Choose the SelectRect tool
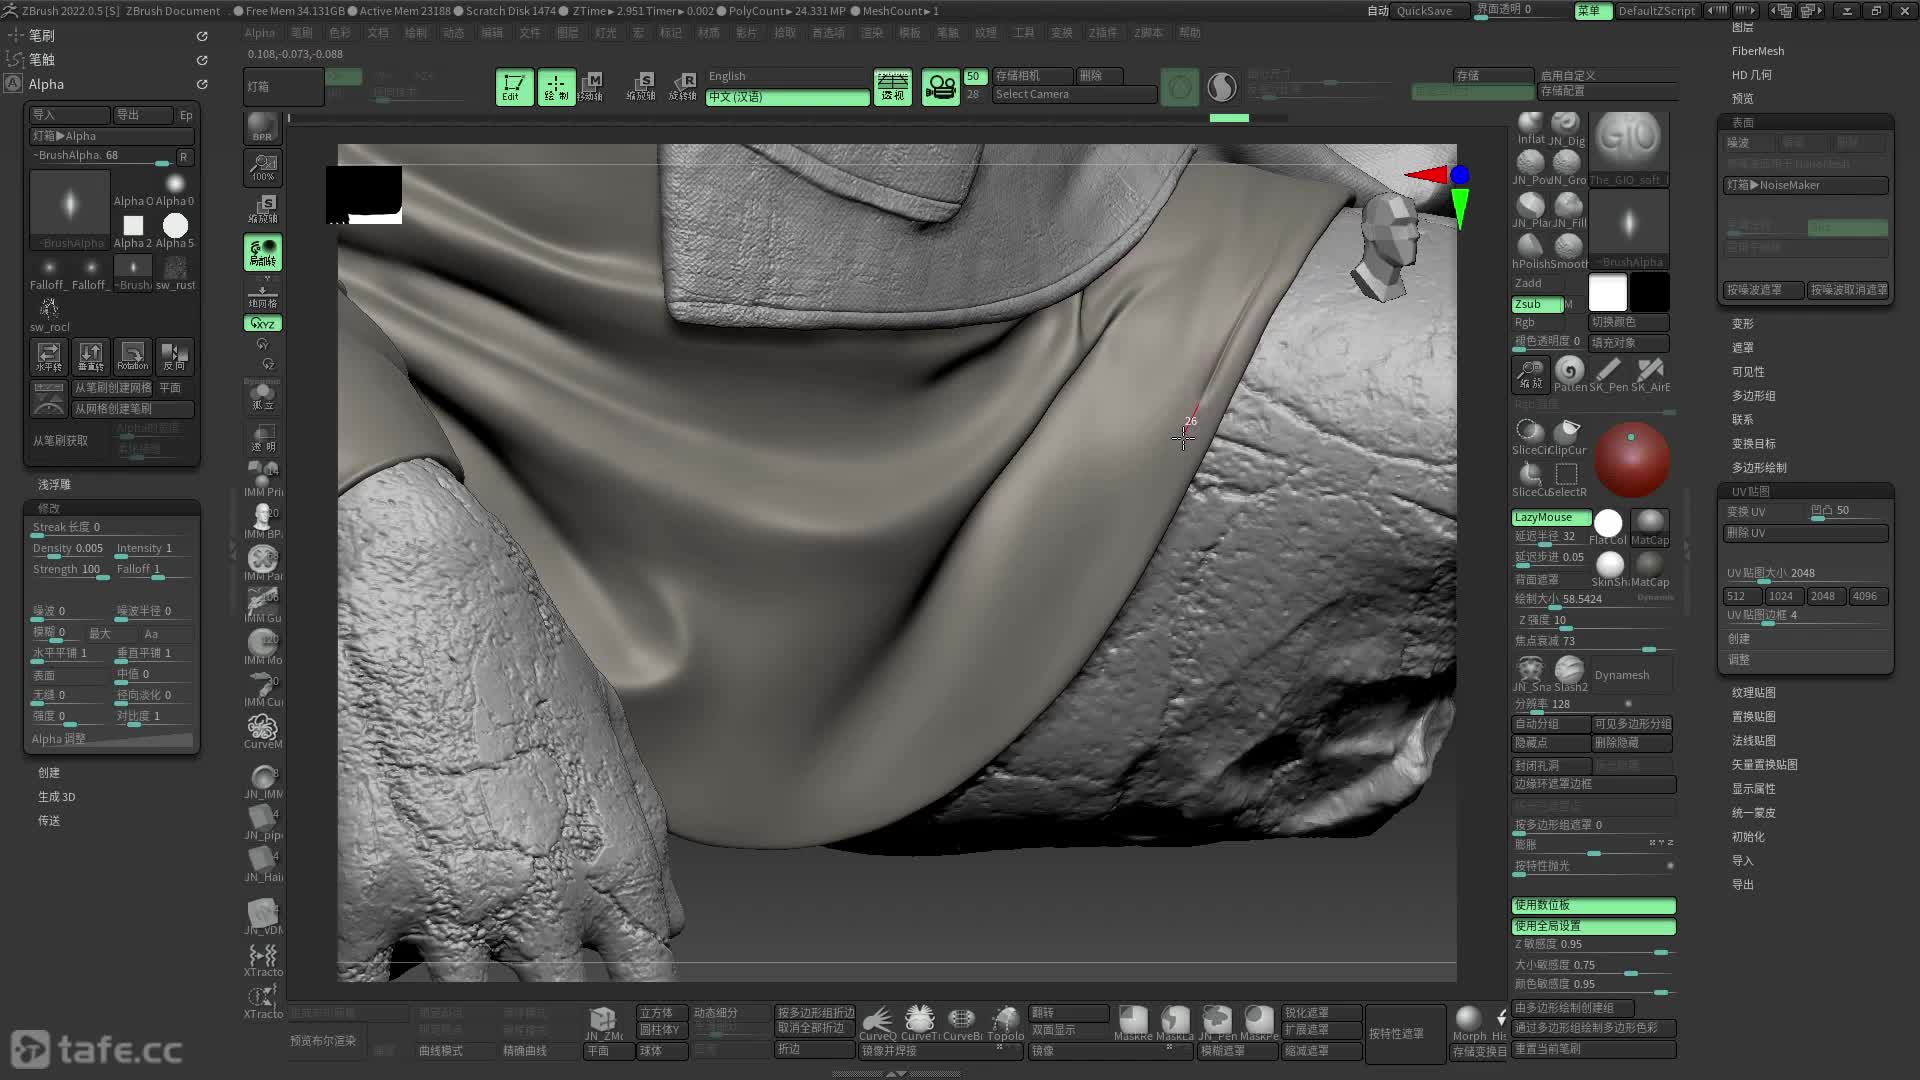This screenshot has height=1080, width=1920. coord(1567,478)
